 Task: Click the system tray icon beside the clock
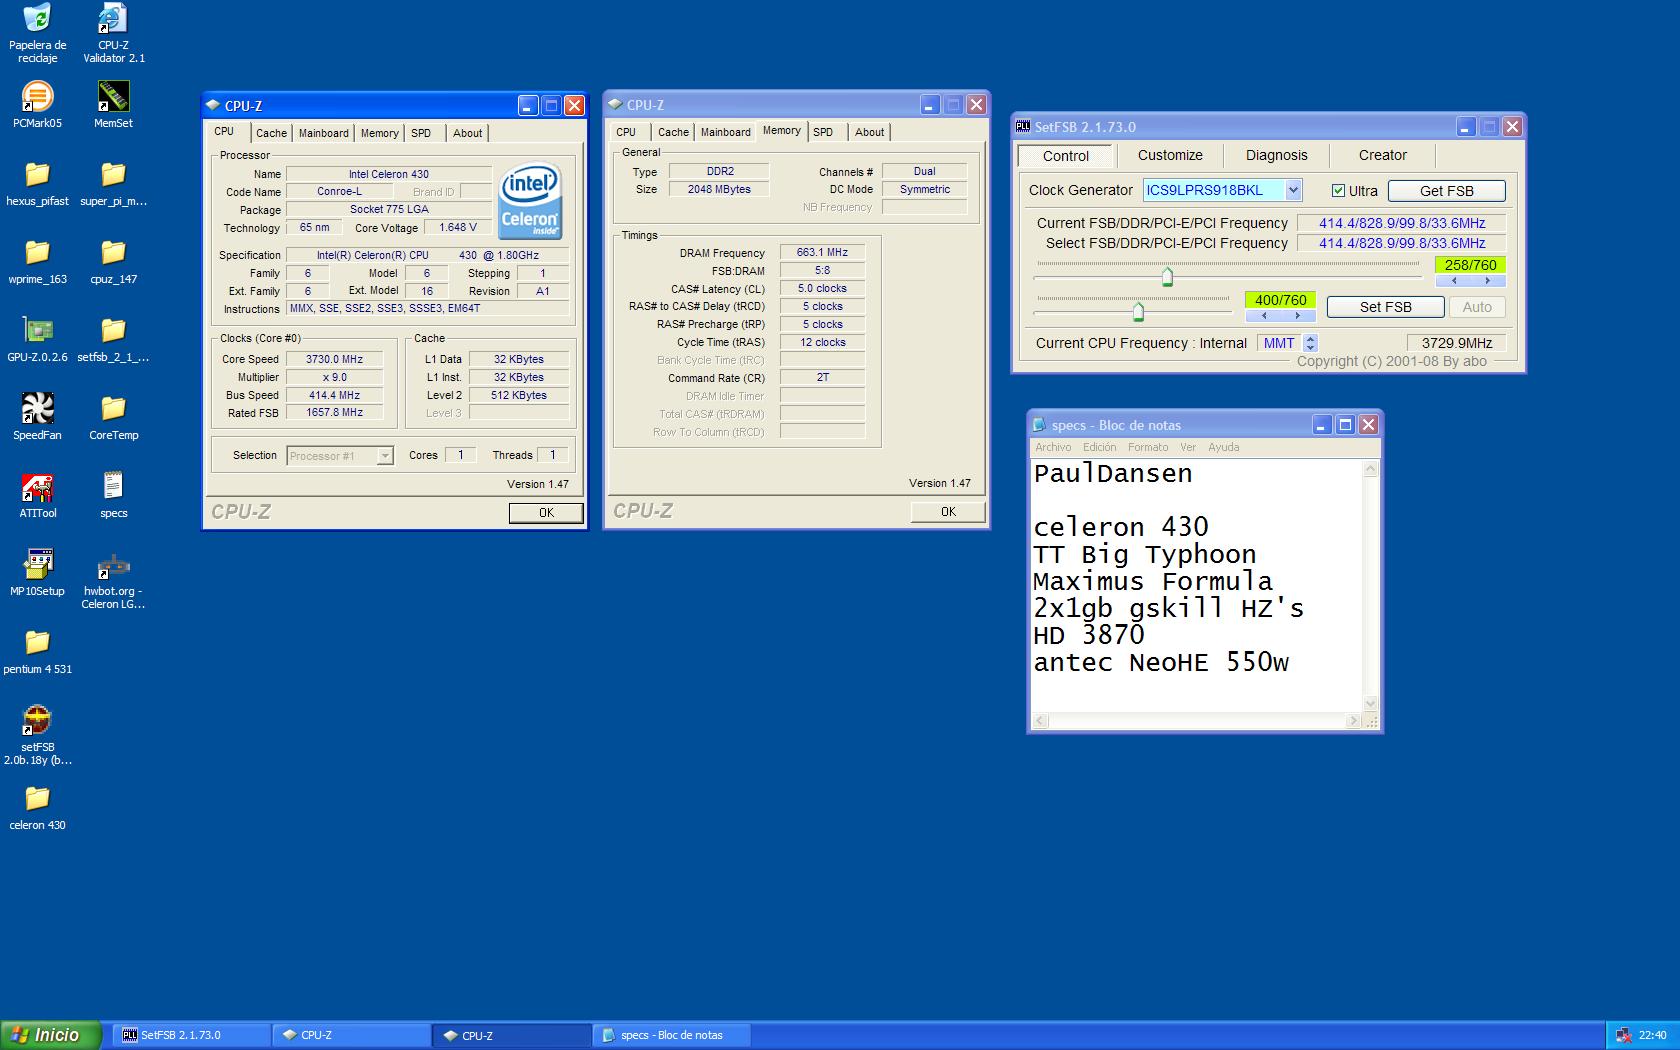[1623, 1035]
